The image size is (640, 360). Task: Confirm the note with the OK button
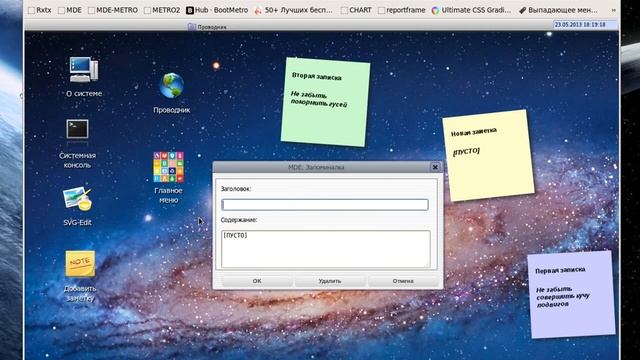point(257,281)
